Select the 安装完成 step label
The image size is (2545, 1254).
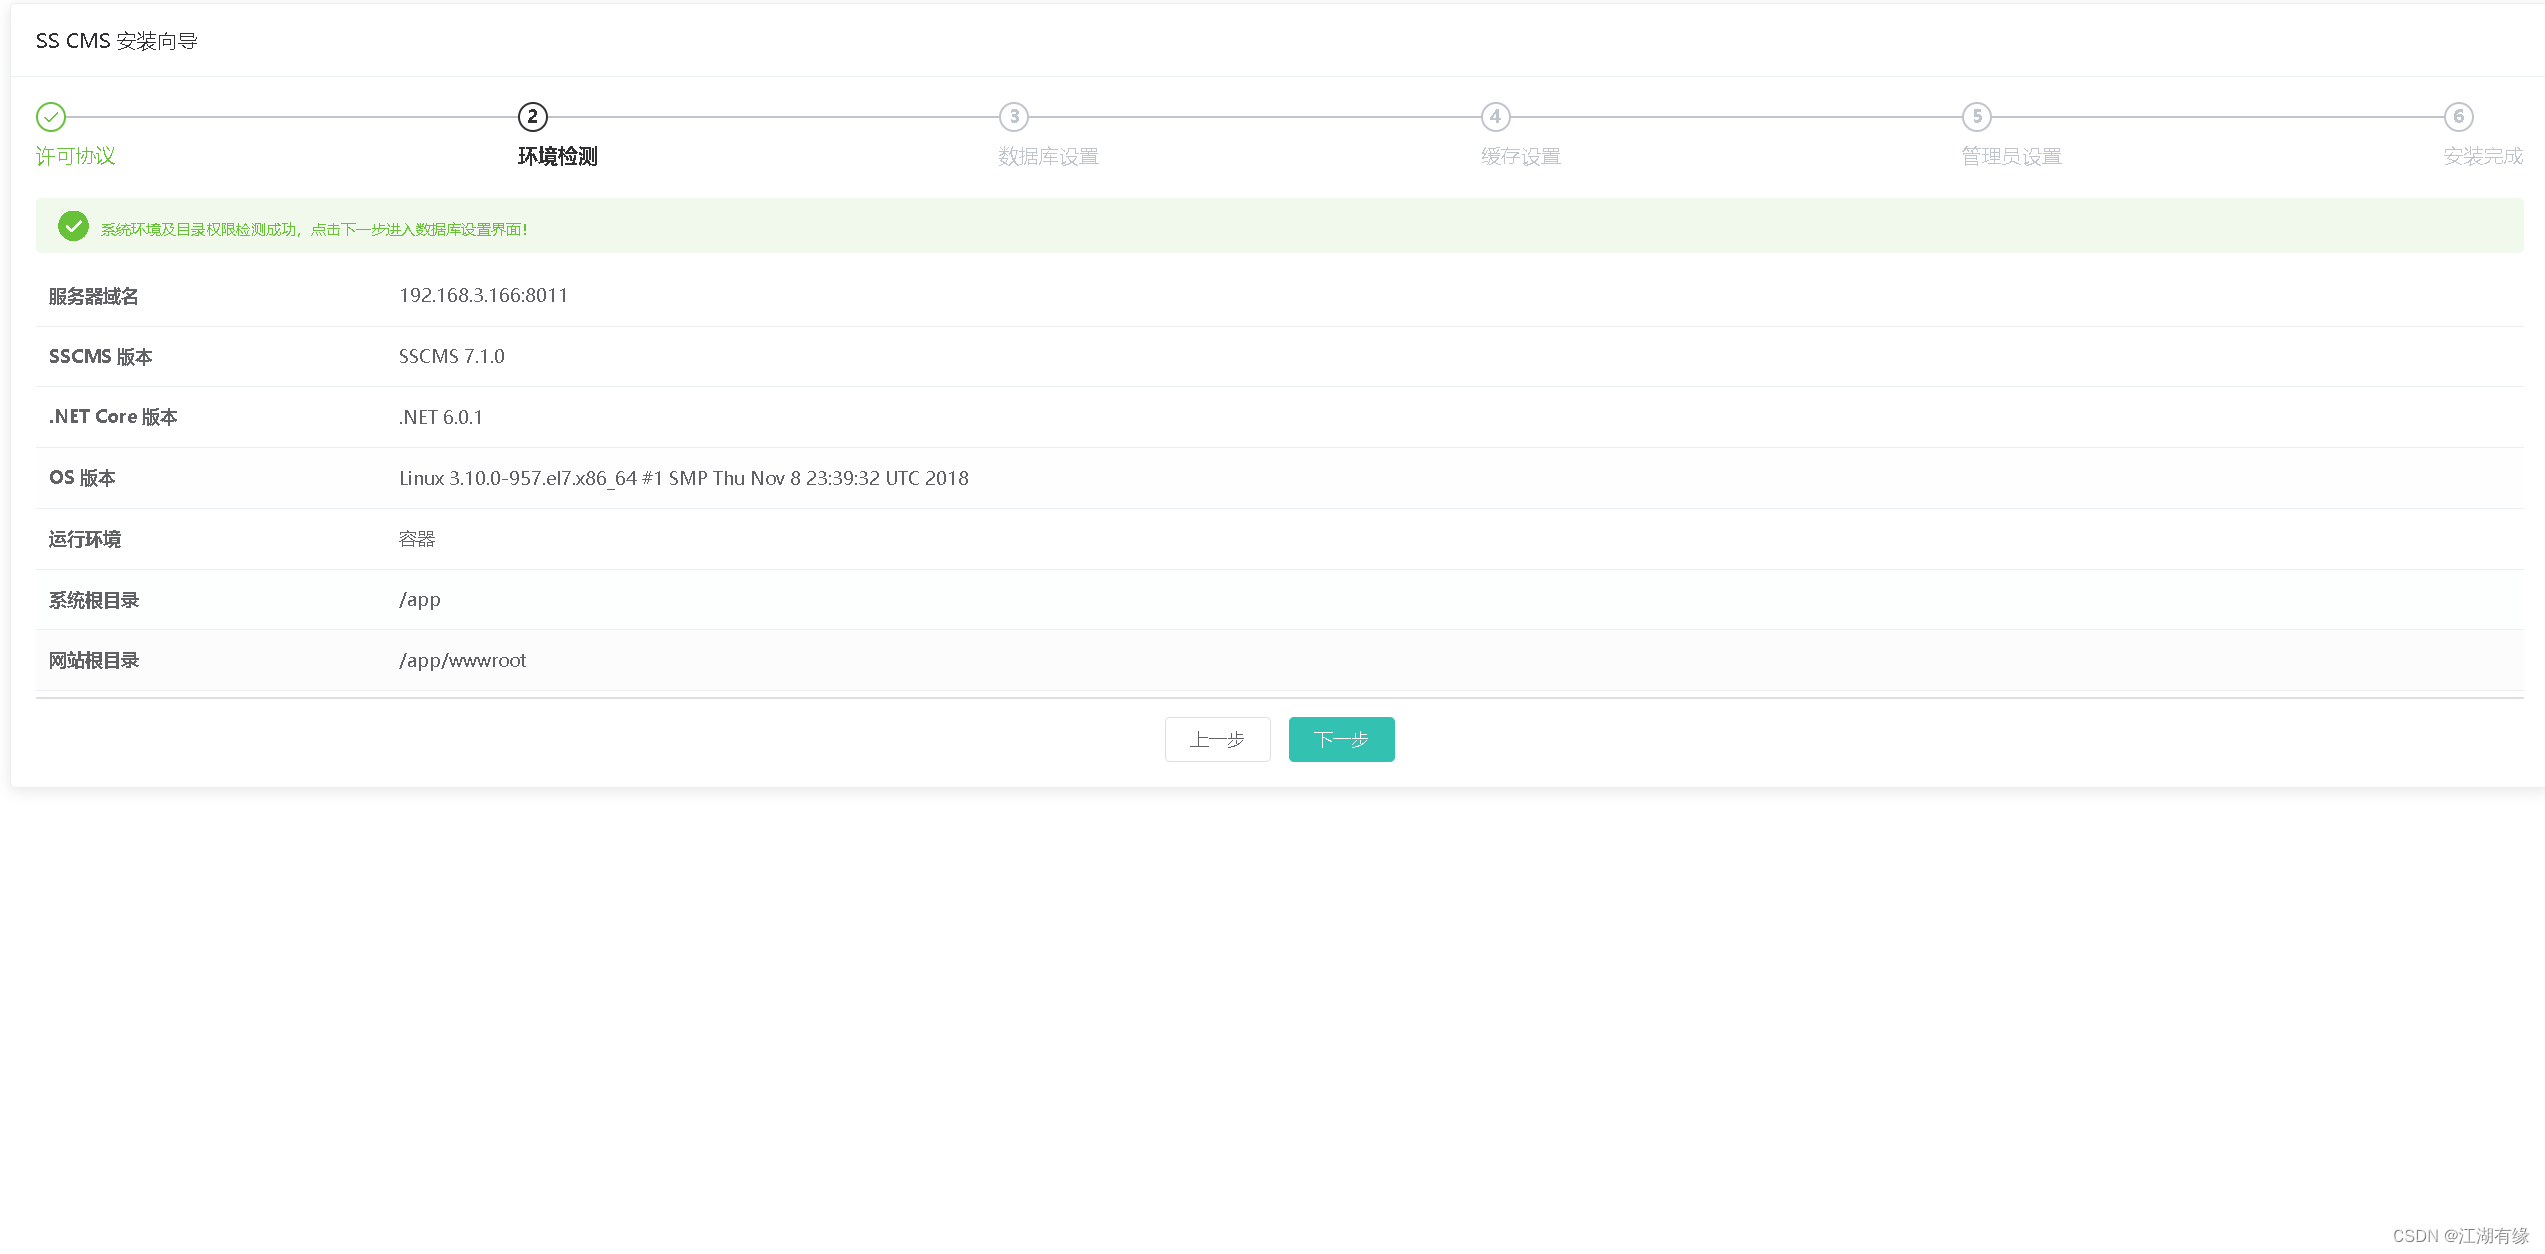click(x=2483, y=156)
